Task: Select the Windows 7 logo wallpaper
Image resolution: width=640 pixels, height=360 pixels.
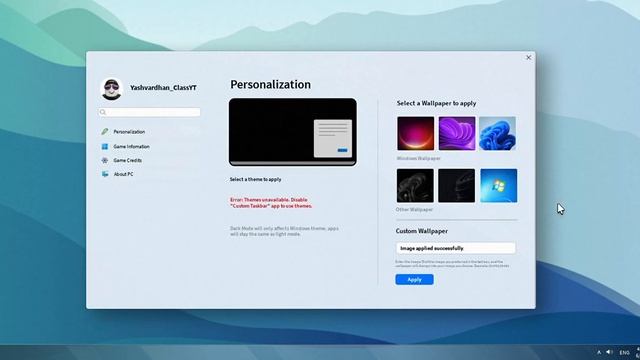Action: pyautogui.click(x=499, y=186)
